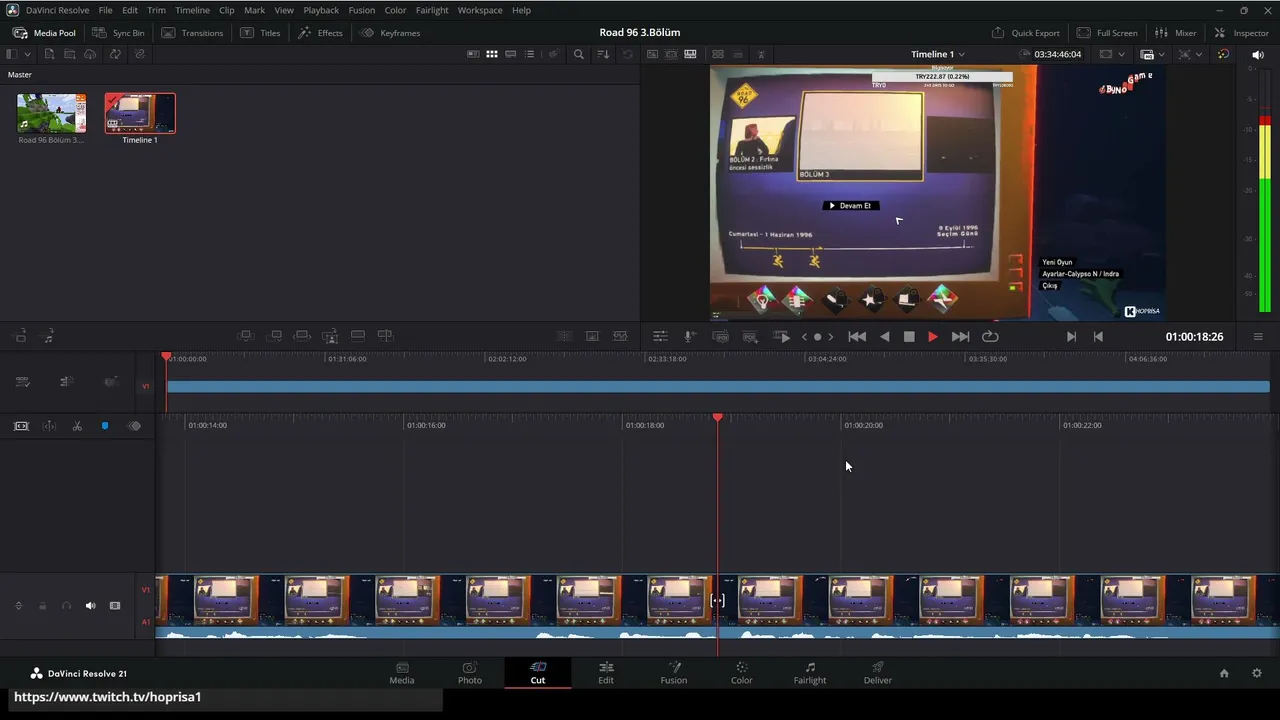Toggle the bypass color grades icon
This screenshot has height=720, width=1280.
(1223, 54)
